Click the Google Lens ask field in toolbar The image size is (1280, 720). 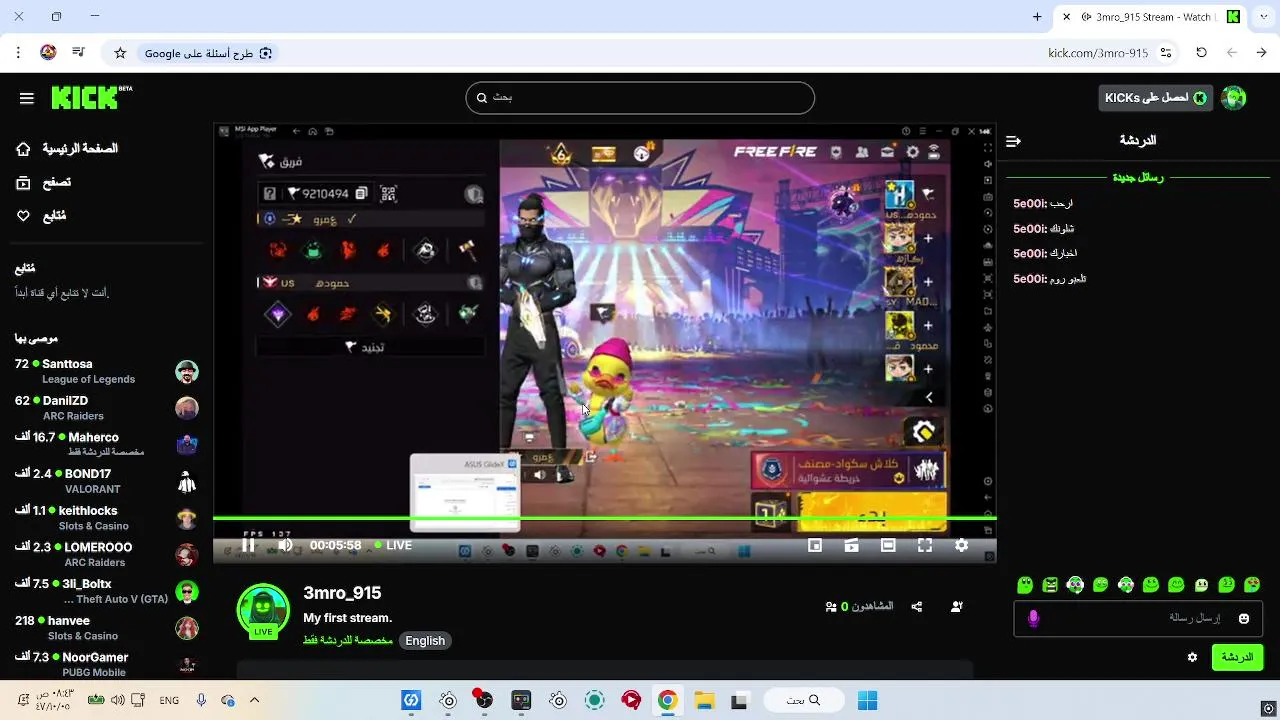(208, 53)
